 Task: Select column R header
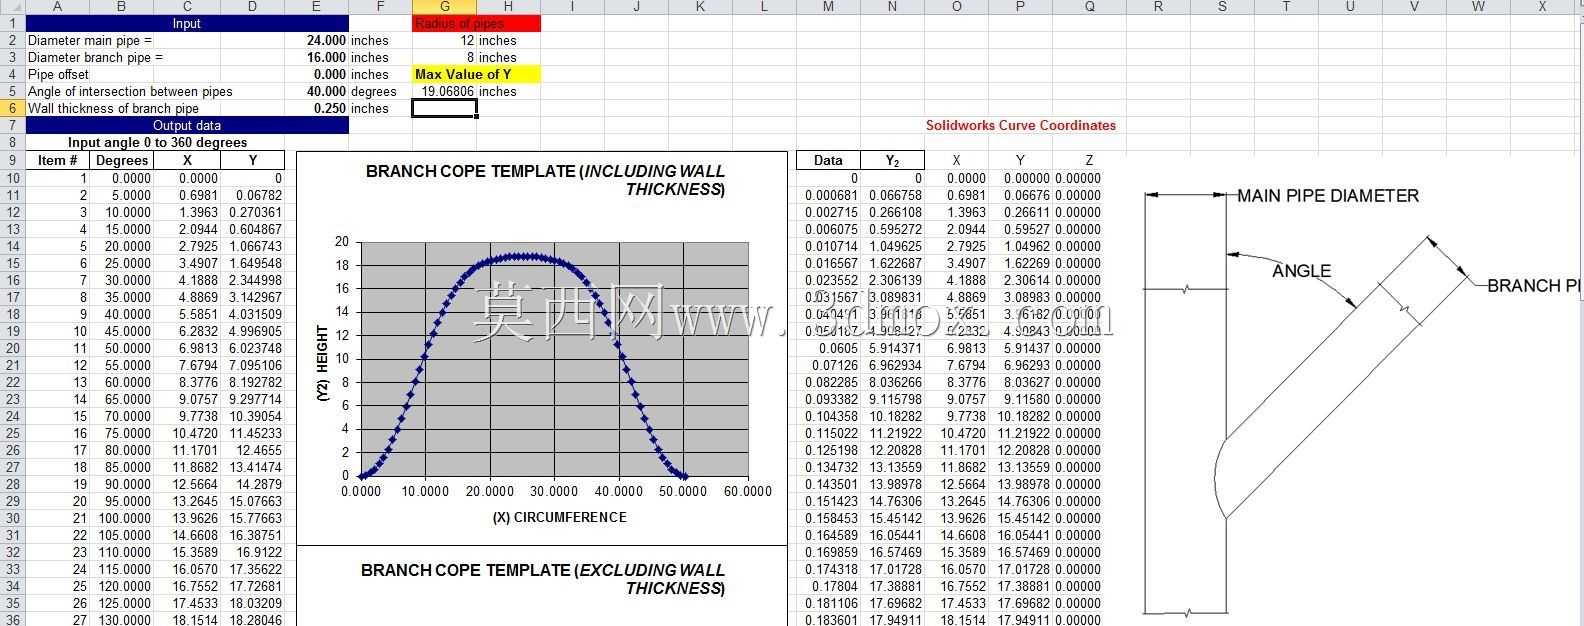click(x=1158, y=7)
